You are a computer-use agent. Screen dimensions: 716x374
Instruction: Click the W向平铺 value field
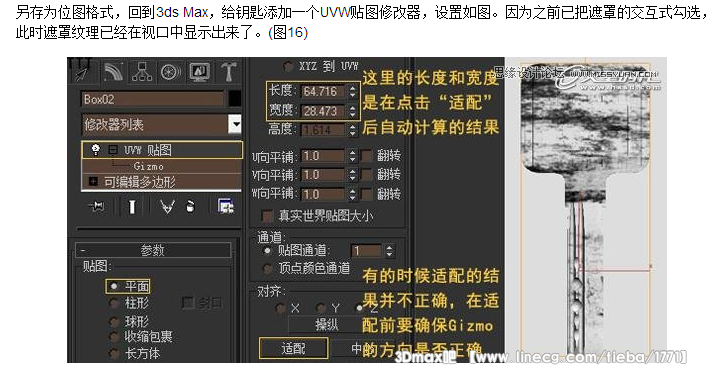coord(323,194)
